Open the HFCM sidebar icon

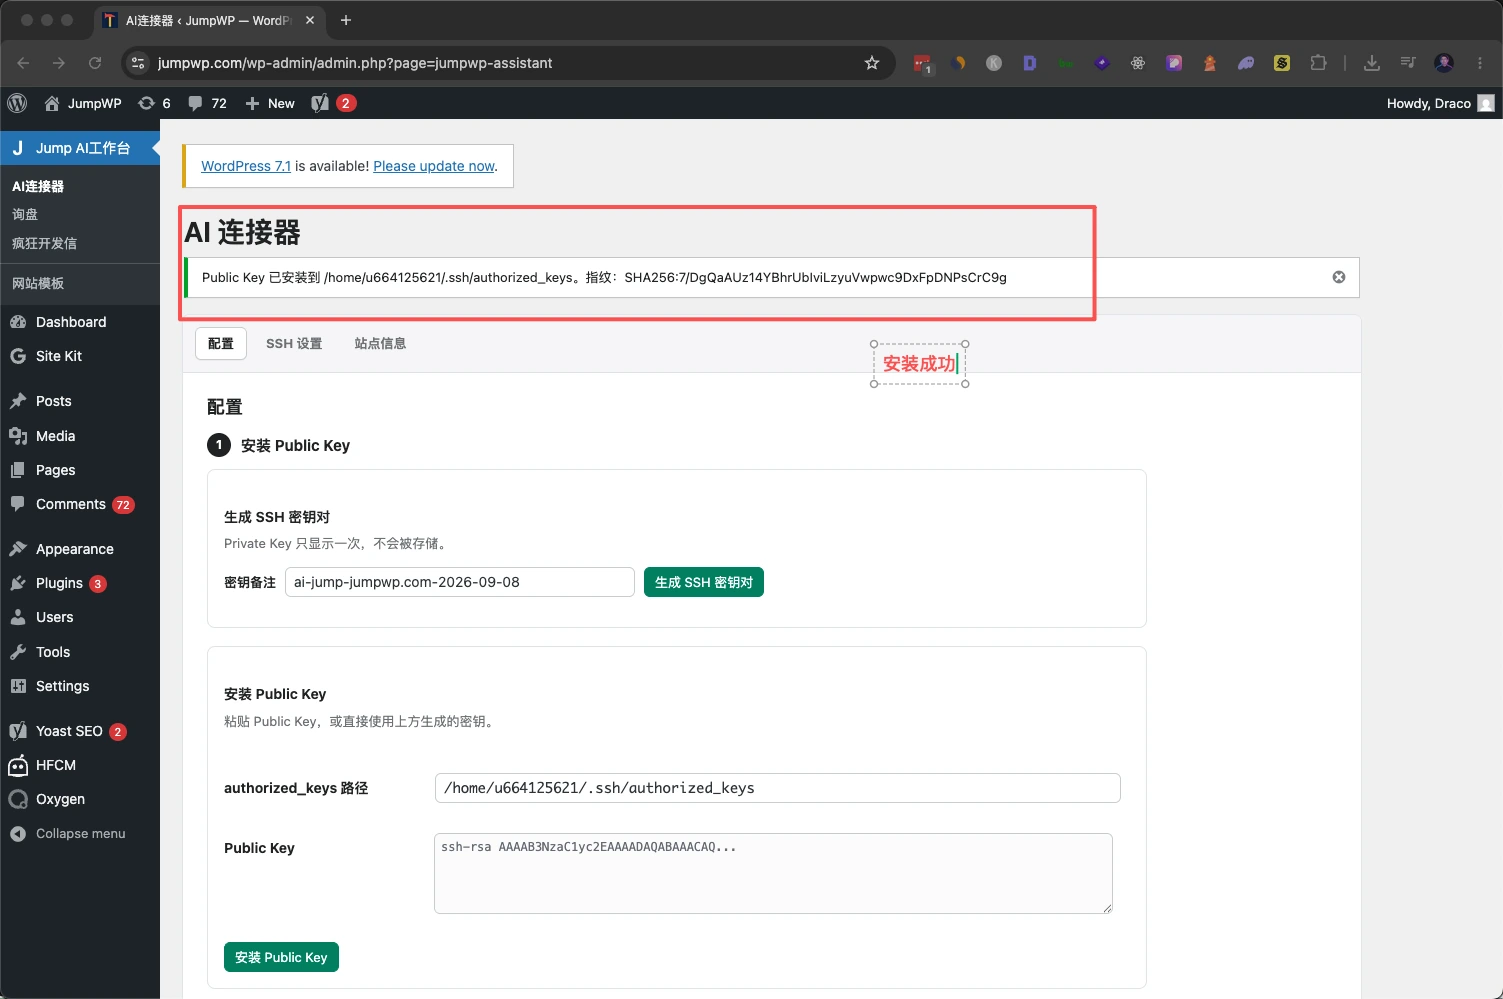pos(18,765)
